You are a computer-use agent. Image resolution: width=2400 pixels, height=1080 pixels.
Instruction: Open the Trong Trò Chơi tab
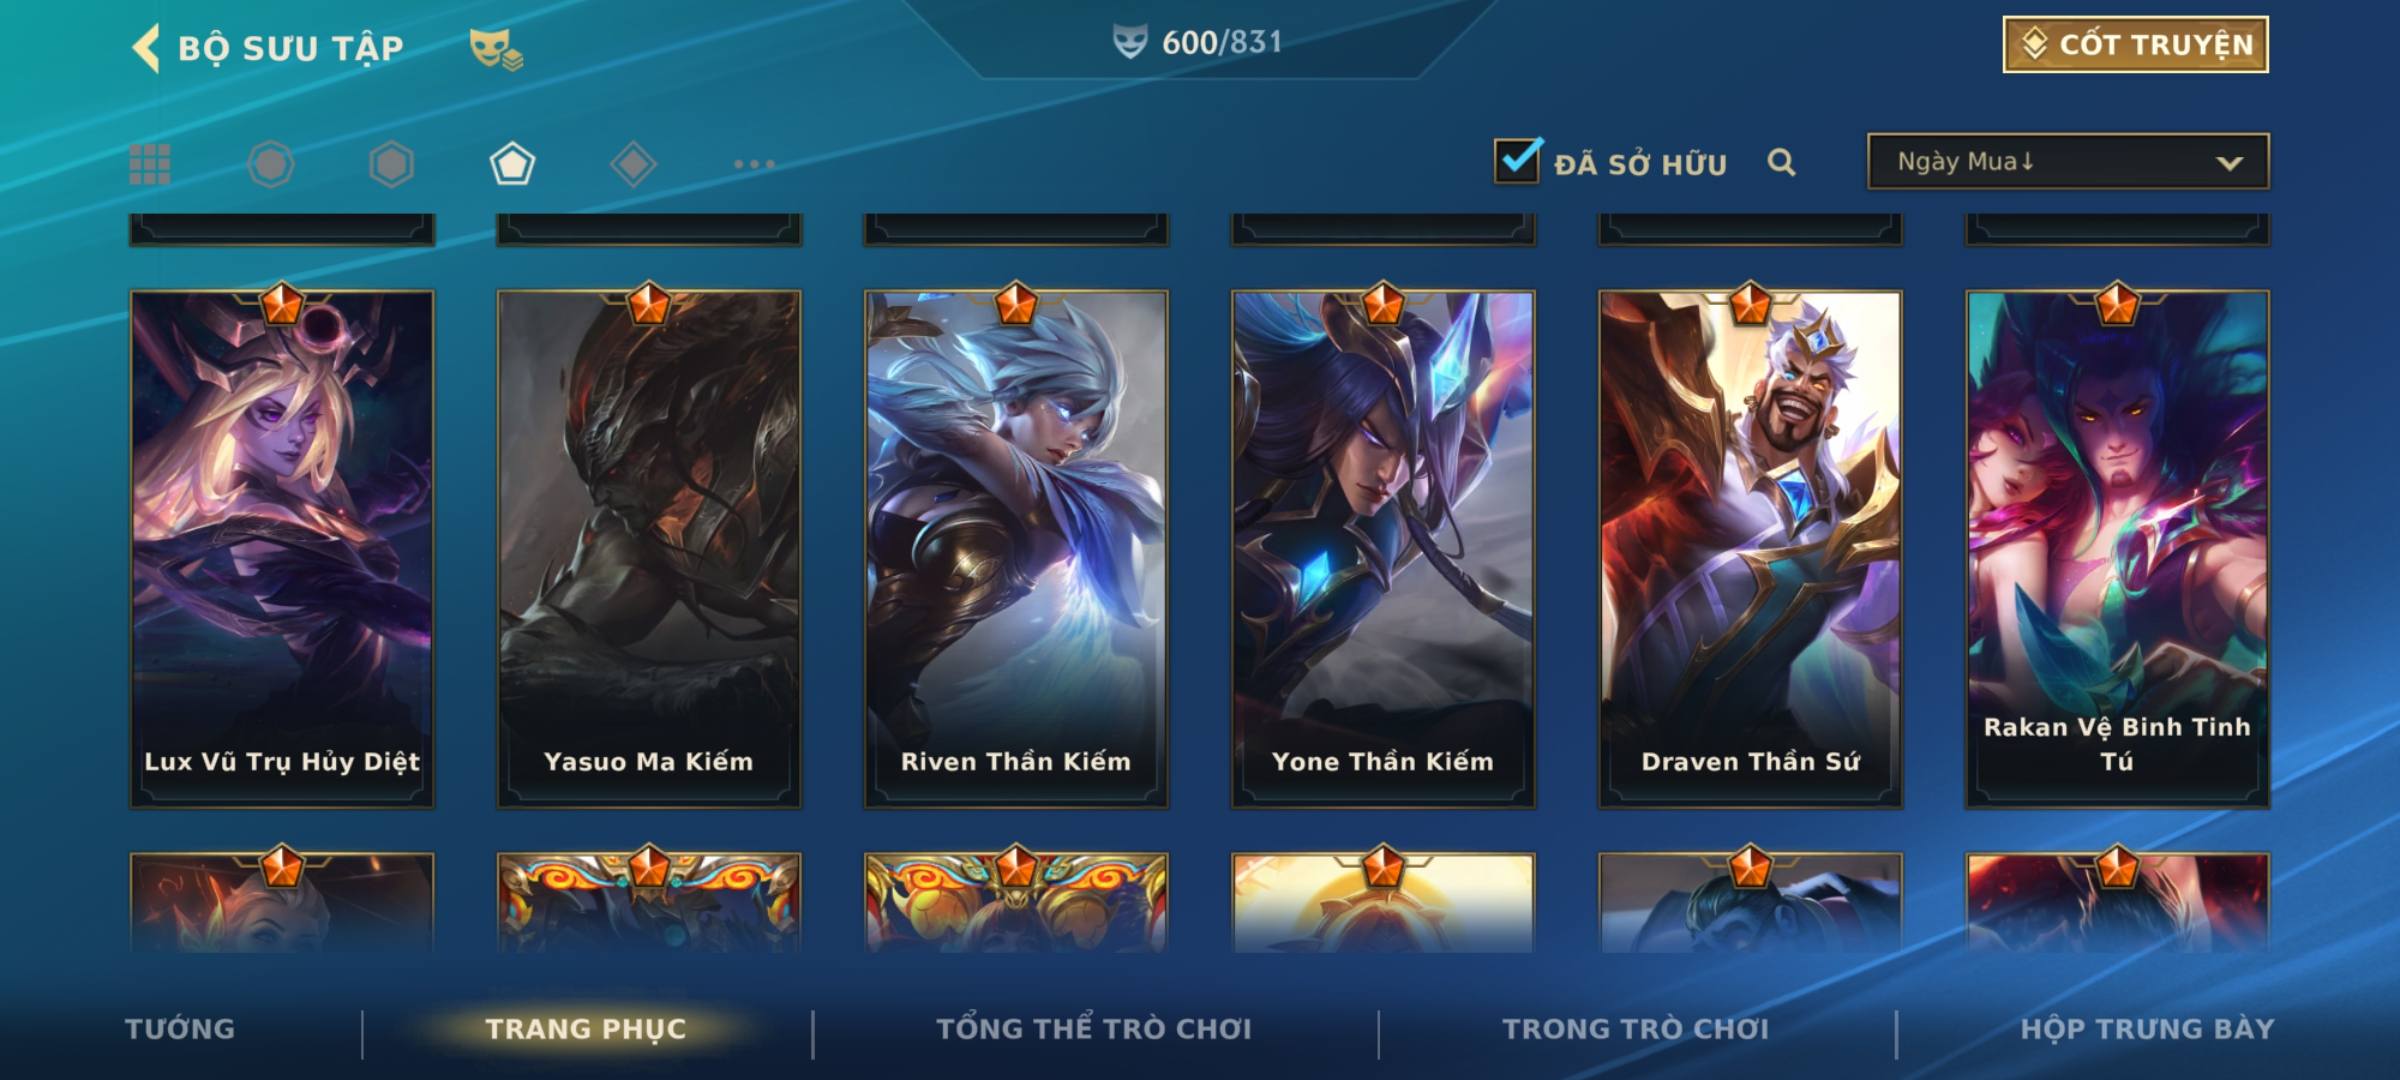[x=1636, y=1028]
